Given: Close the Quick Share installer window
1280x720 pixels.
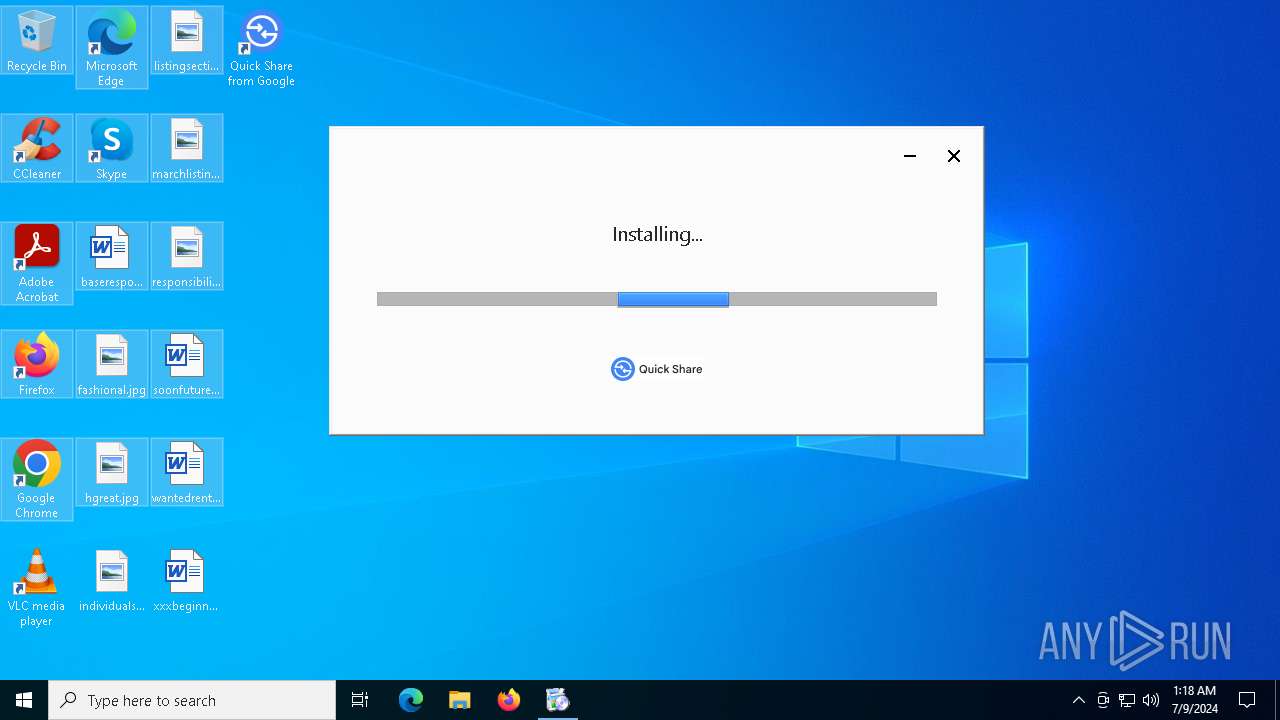Looking at the screenshot, I should 954,156.
